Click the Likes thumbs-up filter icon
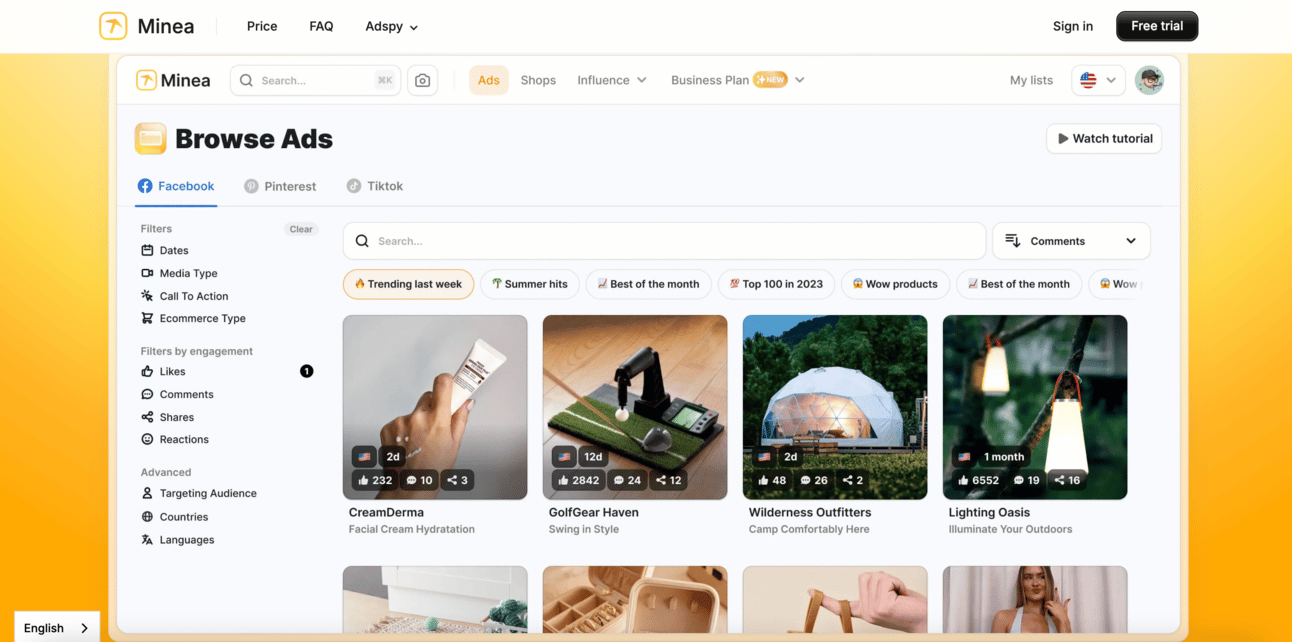 click(x=147, y=372)
